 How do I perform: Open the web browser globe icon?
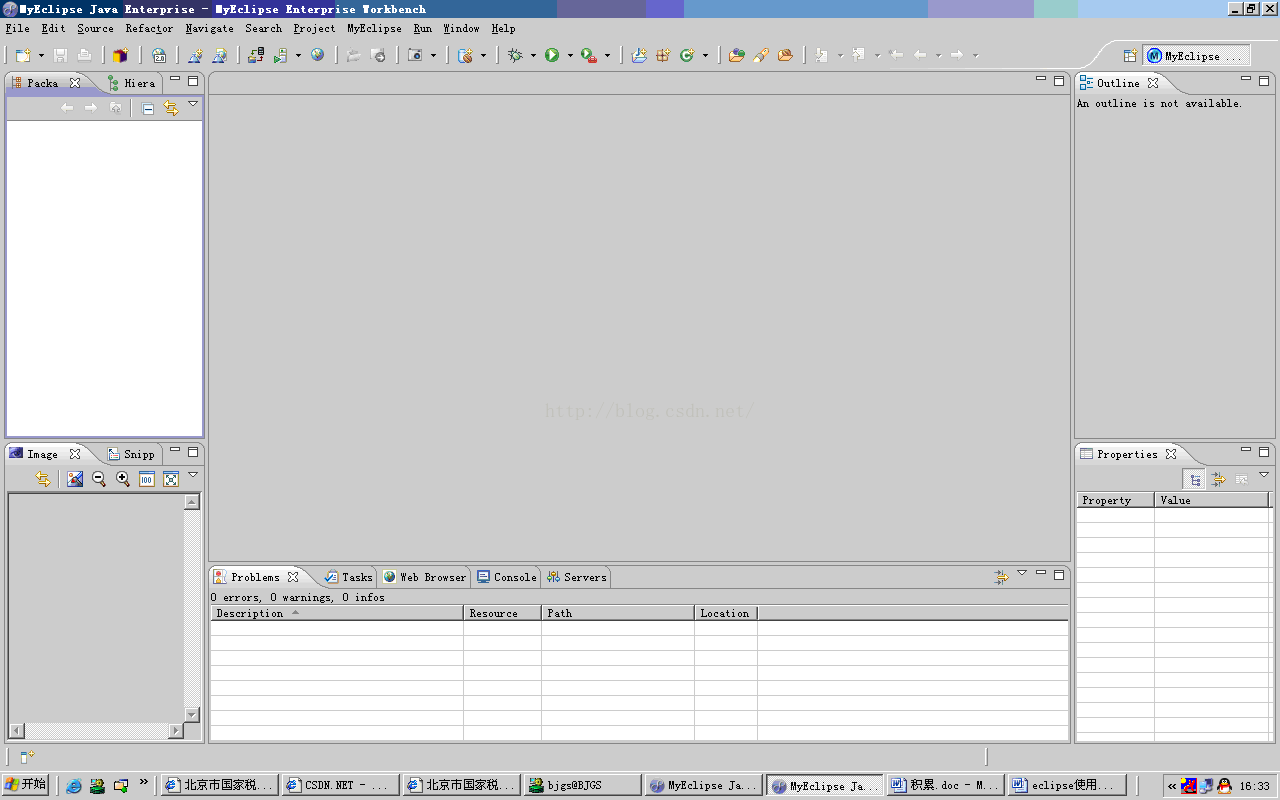pos(317,56)
